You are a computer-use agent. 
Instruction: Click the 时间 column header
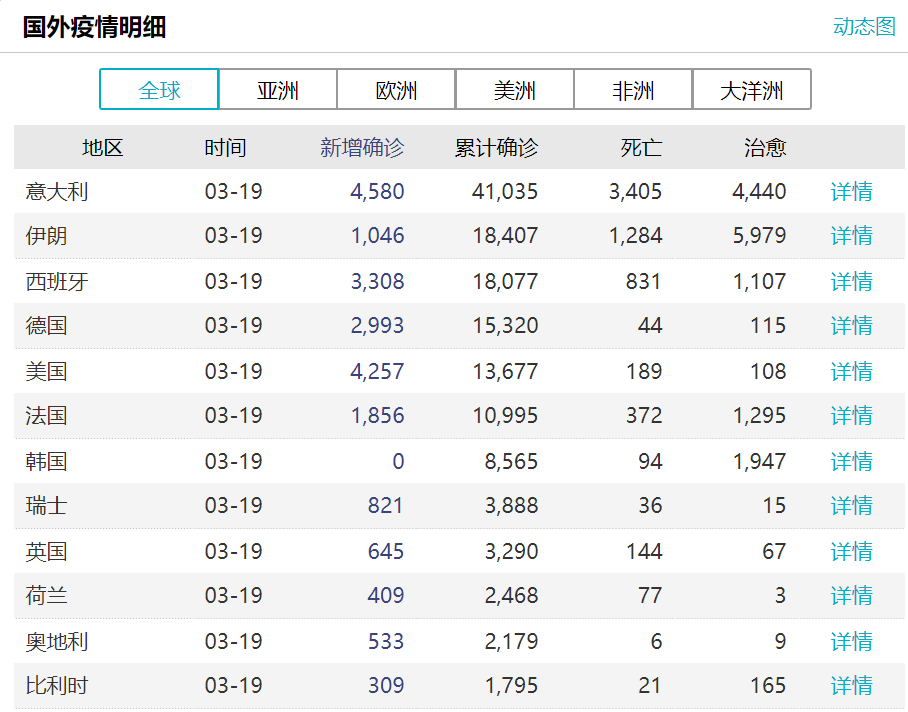pyautogui.click(x=225, y=148)
